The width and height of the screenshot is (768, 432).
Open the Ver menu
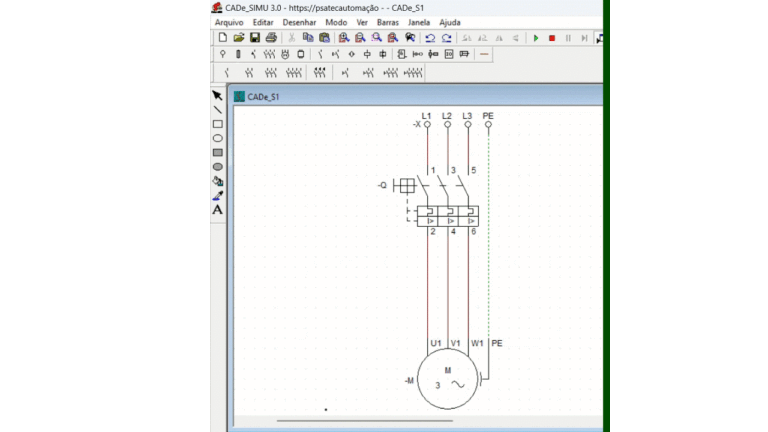(362, 23)
